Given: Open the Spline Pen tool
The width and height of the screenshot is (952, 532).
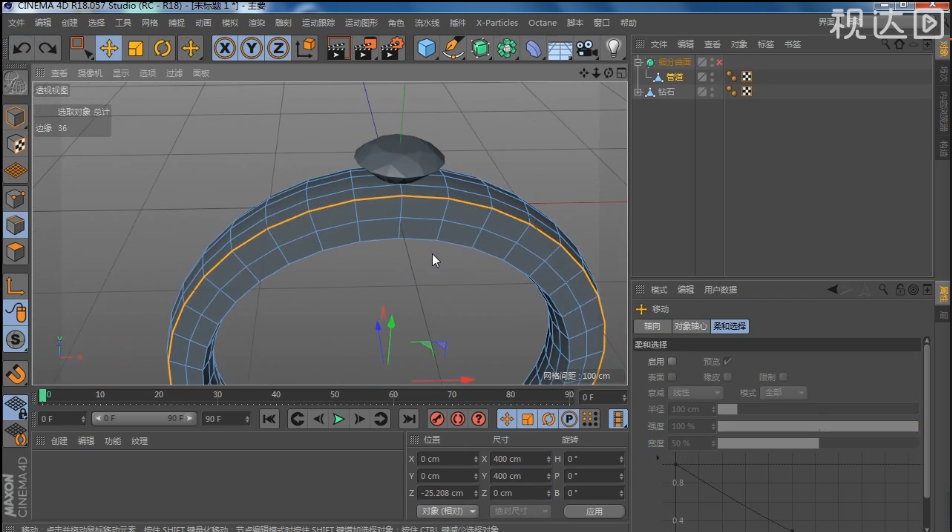Looking at the screenshot, I should coord(453,48).
